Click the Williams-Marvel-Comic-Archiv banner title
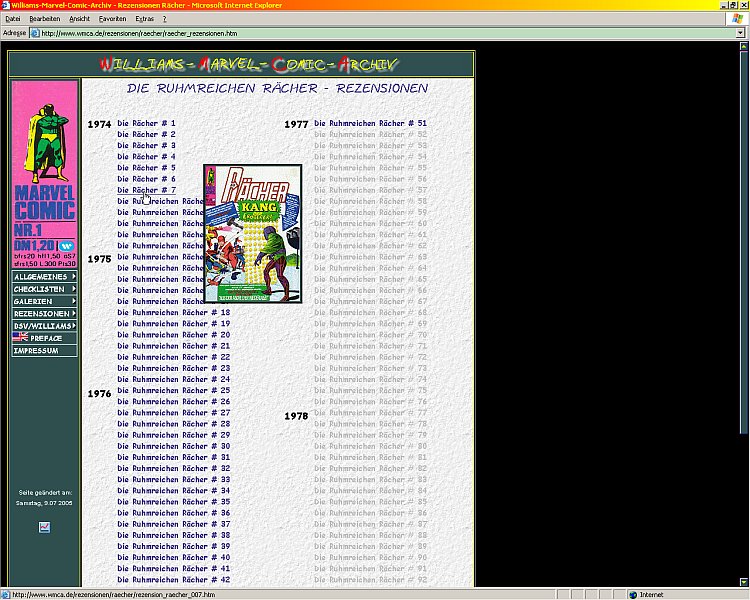Image resolution: width=750 pixels, height=600 pixels. (x=249, y=64)
